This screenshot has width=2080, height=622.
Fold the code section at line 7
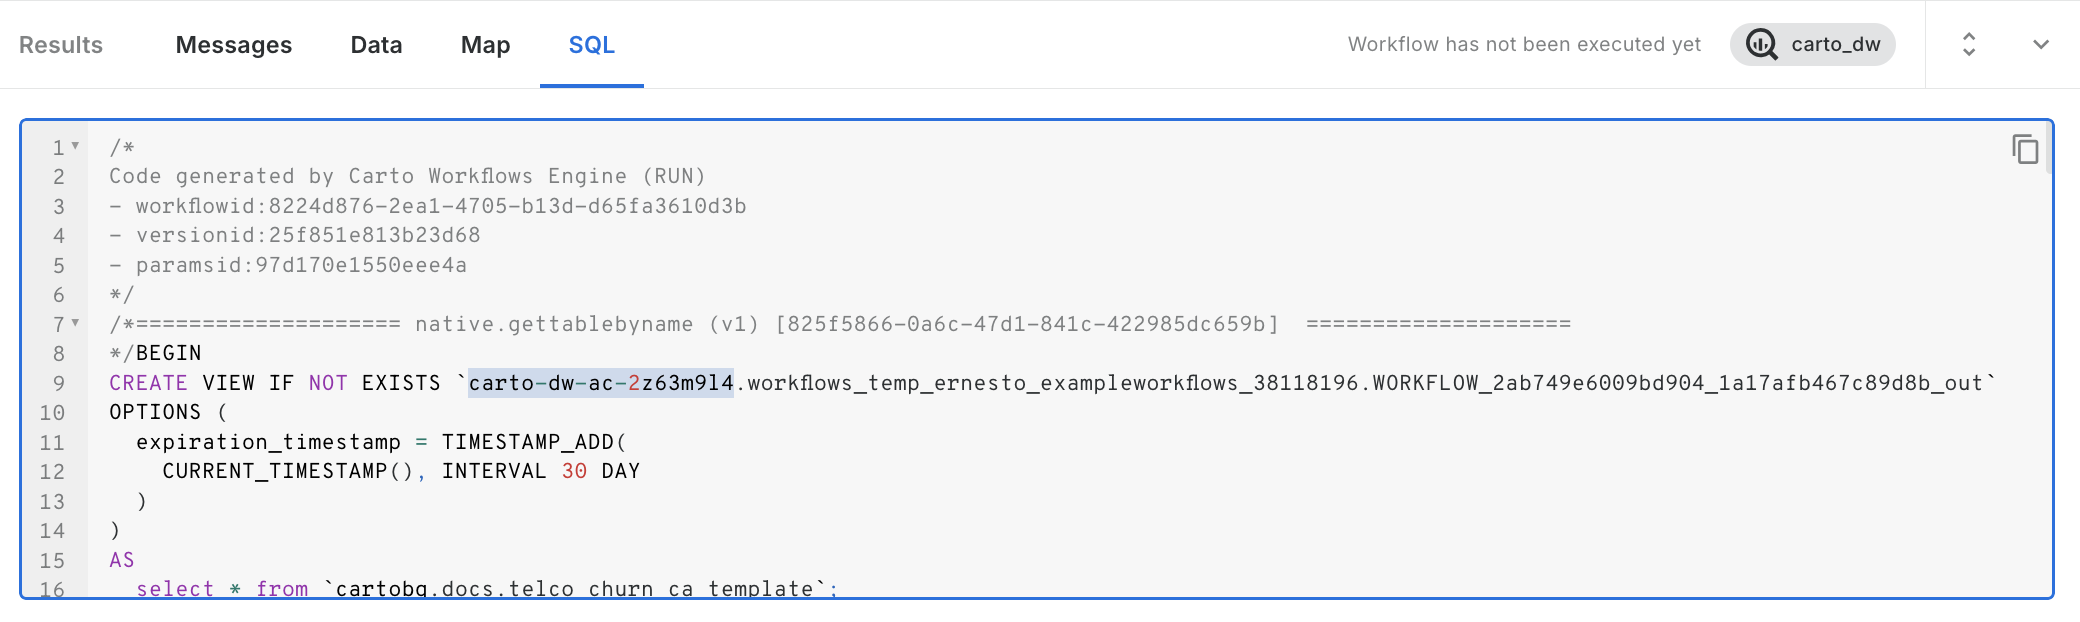[x=75, y=323]
